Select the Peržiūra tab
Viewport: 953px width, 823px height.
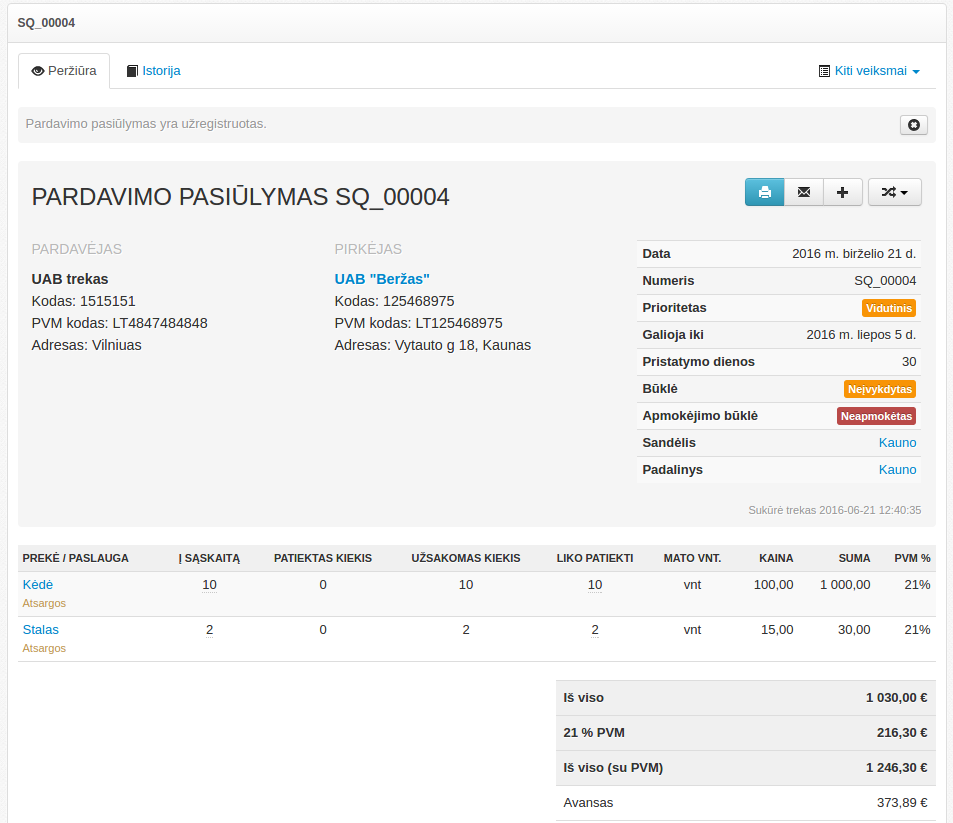pos(64,71)
